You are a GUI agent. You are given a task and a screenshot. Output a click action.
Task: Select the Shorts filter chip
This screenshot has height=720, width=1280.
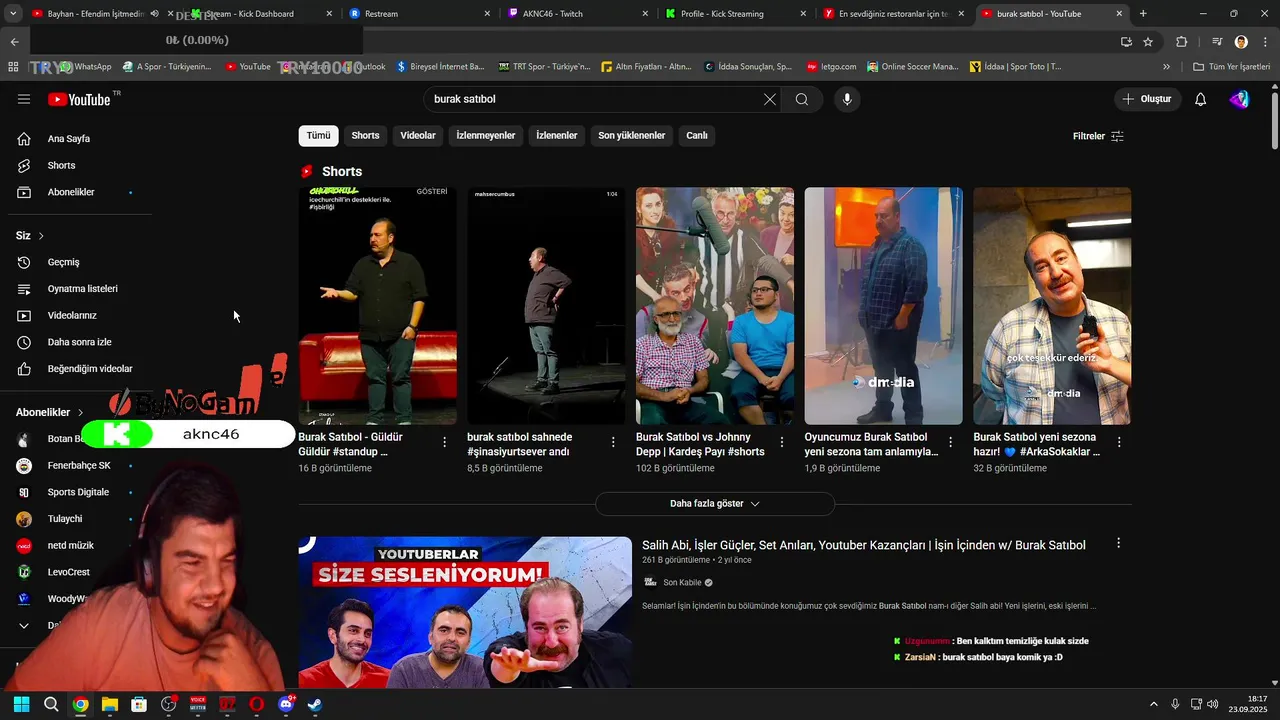pos(365,136)
